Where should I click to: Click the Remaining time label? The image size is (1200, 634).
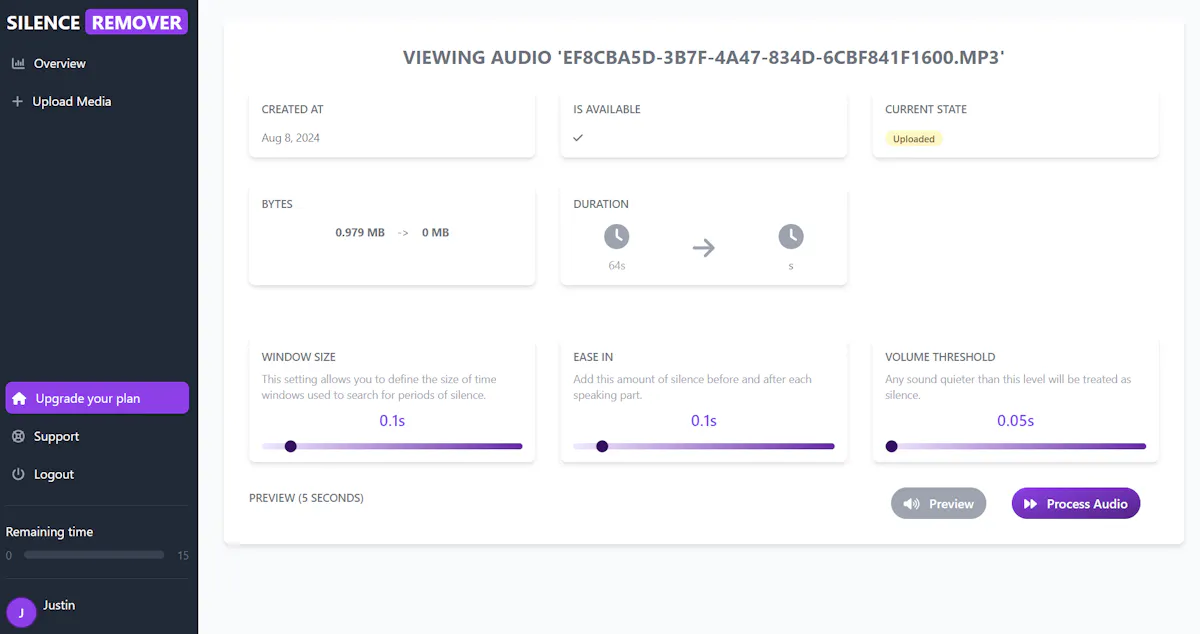click(x=49, y=532)
